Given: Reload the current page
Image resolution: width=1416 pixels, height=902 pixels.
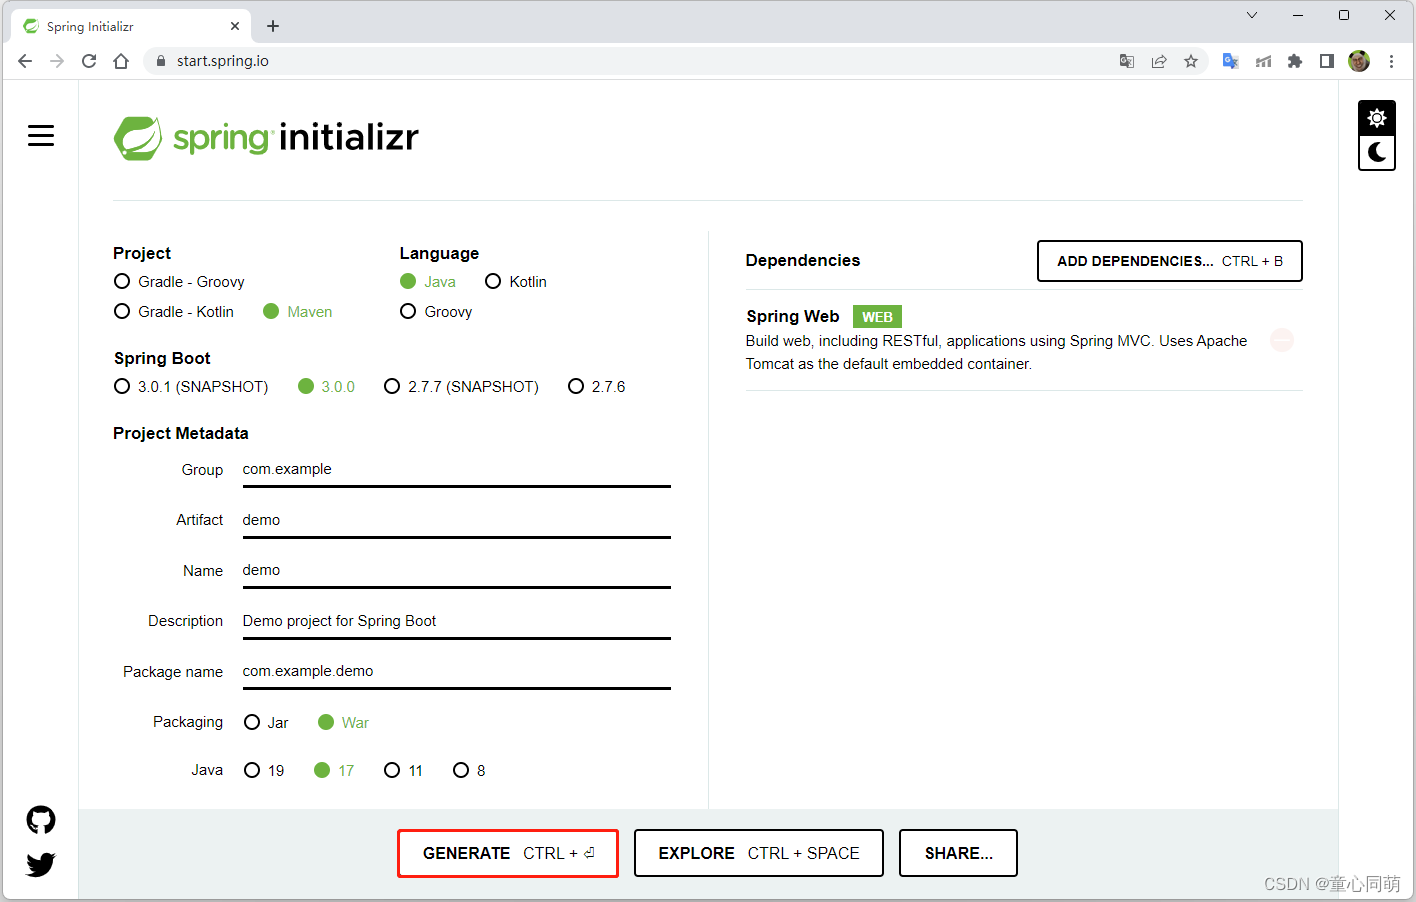Looking at the screenshot, I should [89, 61].
